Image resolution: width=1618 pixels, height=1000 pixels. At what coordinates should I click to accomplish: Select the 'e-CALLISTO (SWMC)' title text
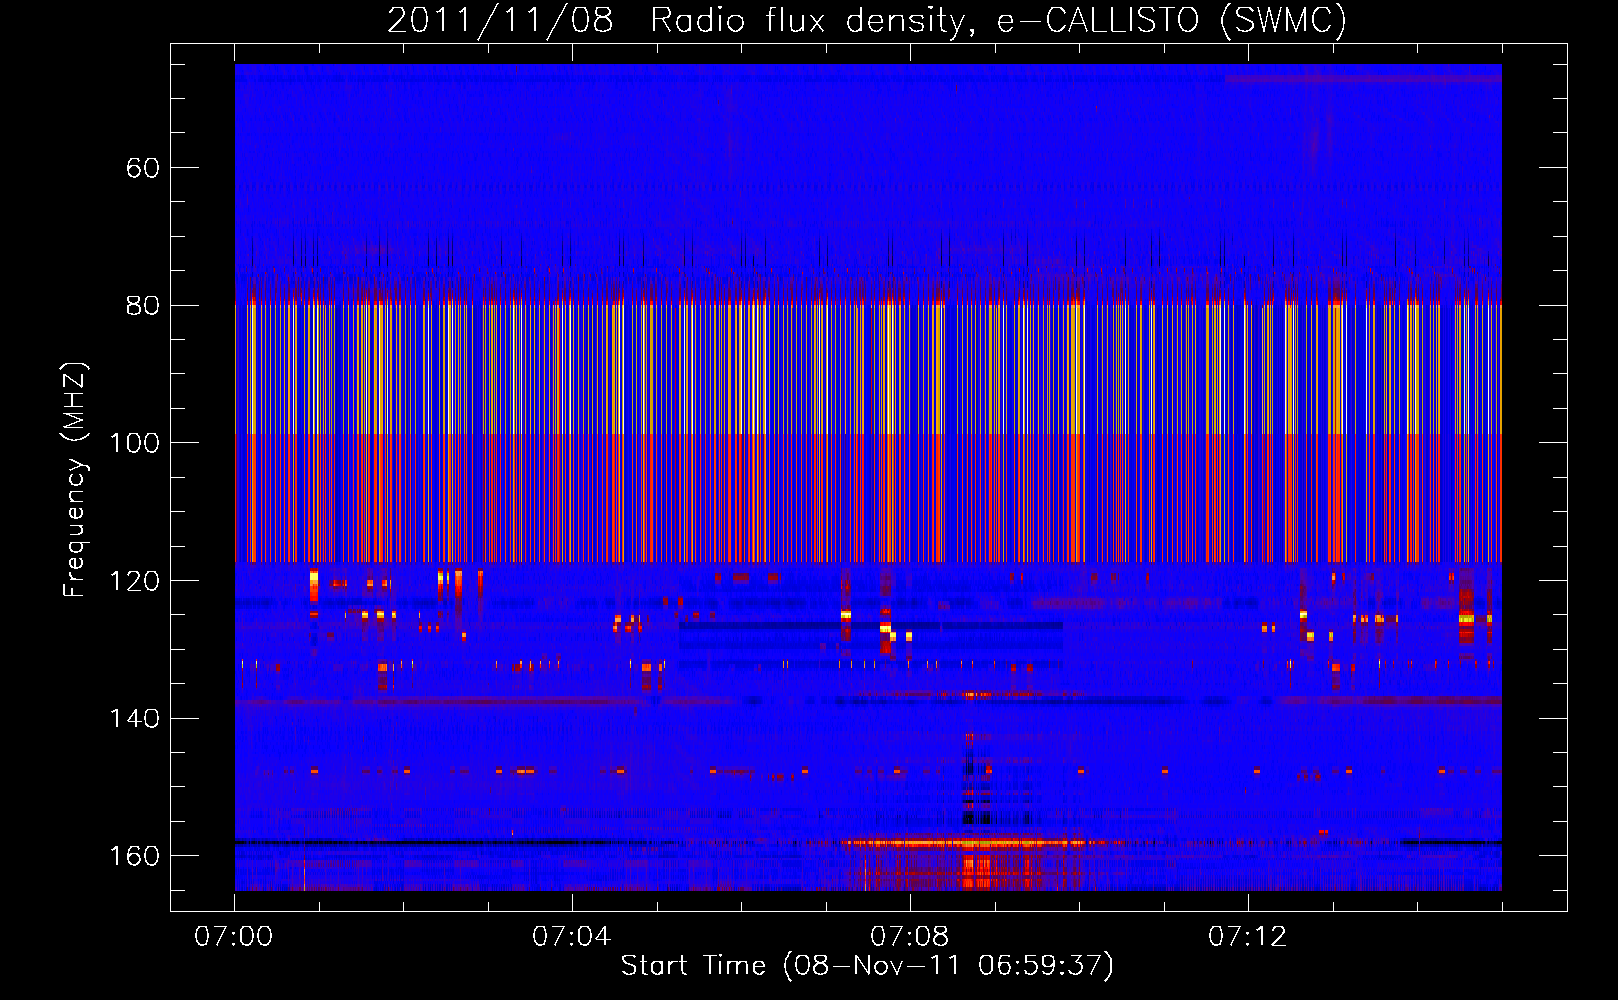(1172, 21)
